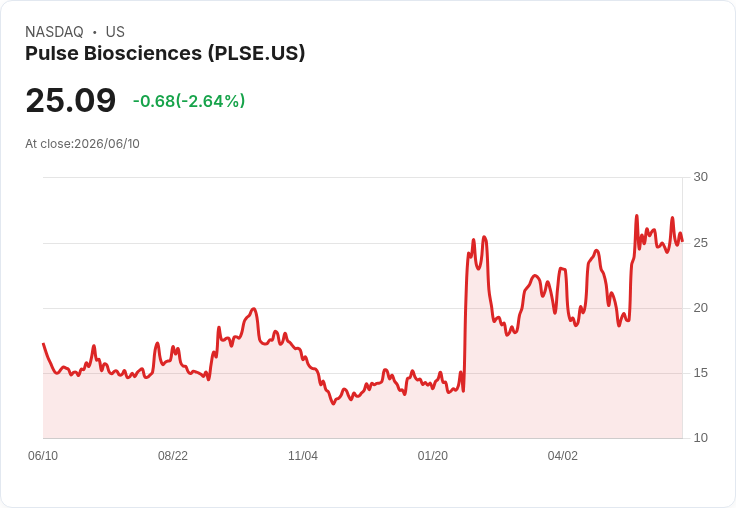The height and width of the screenshot is (508, 736).
Task: Select the 30 y-axis label
Action: [x=700, y=177]
